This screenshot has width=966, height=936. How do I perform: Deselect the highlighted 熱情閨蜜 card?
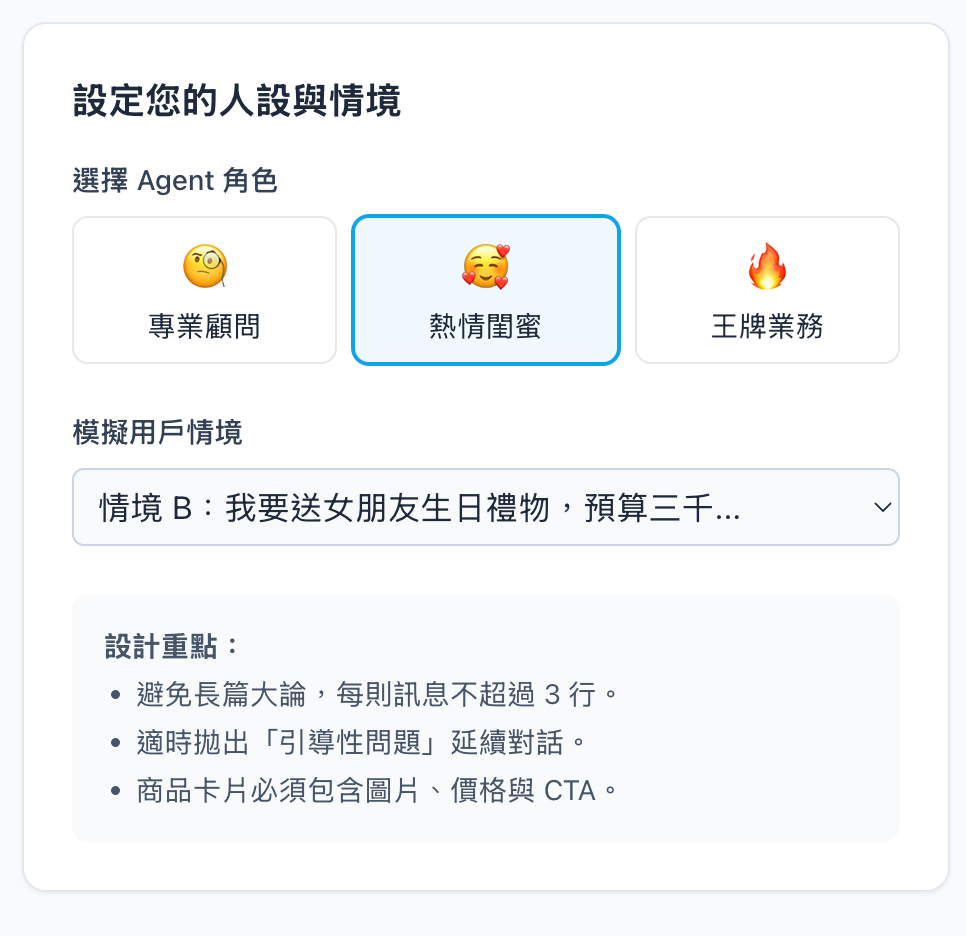coord(485,289)
